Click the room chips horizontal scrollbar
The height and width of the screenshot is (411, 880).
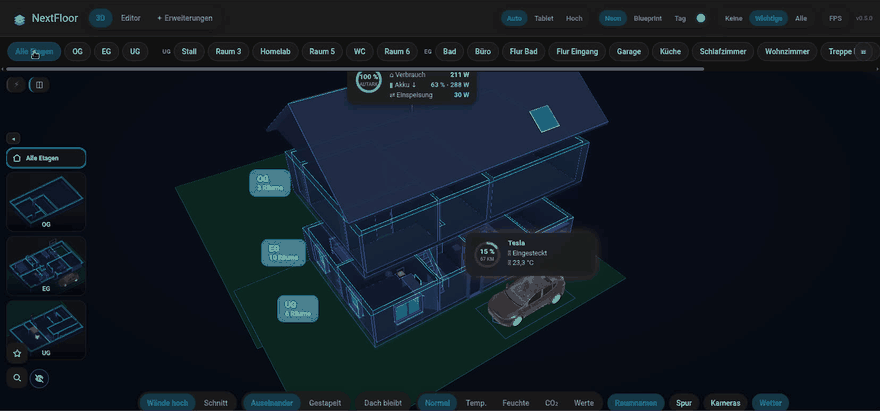click(355, 69)
